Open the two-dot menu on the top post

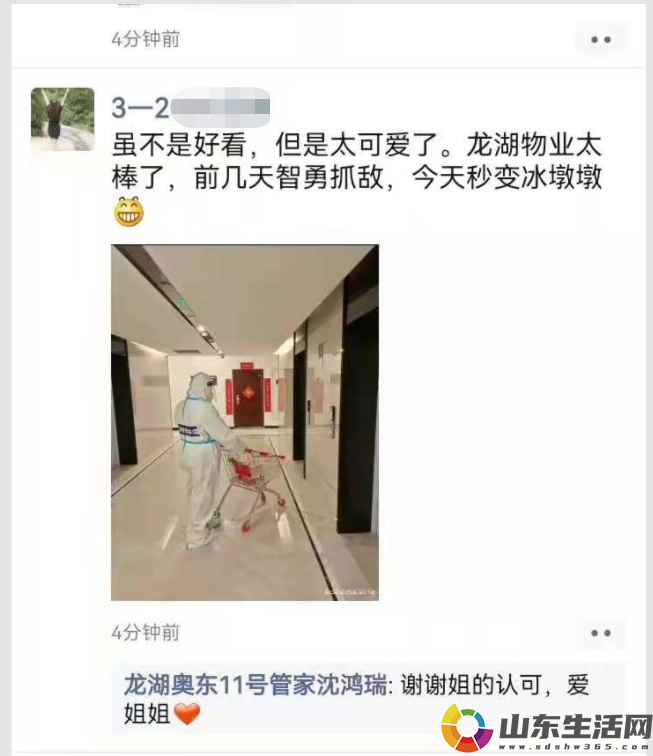[601, 39]
